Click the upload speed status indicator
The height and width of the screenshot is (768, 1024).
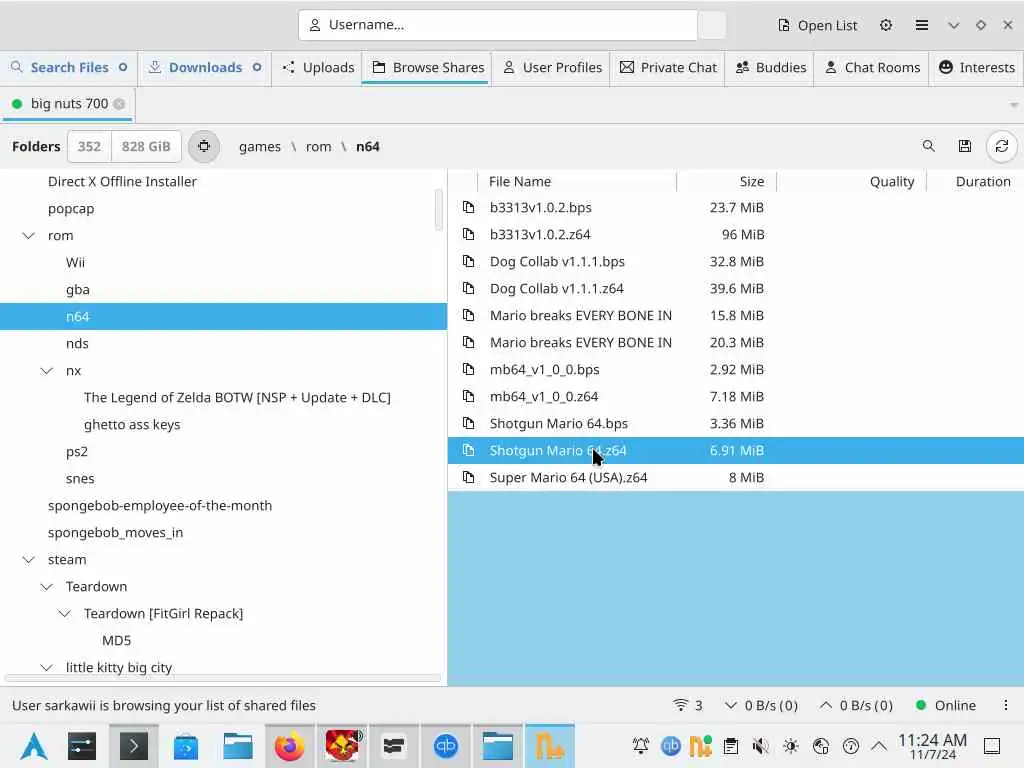pyautogui.click(x=856, y=705)
